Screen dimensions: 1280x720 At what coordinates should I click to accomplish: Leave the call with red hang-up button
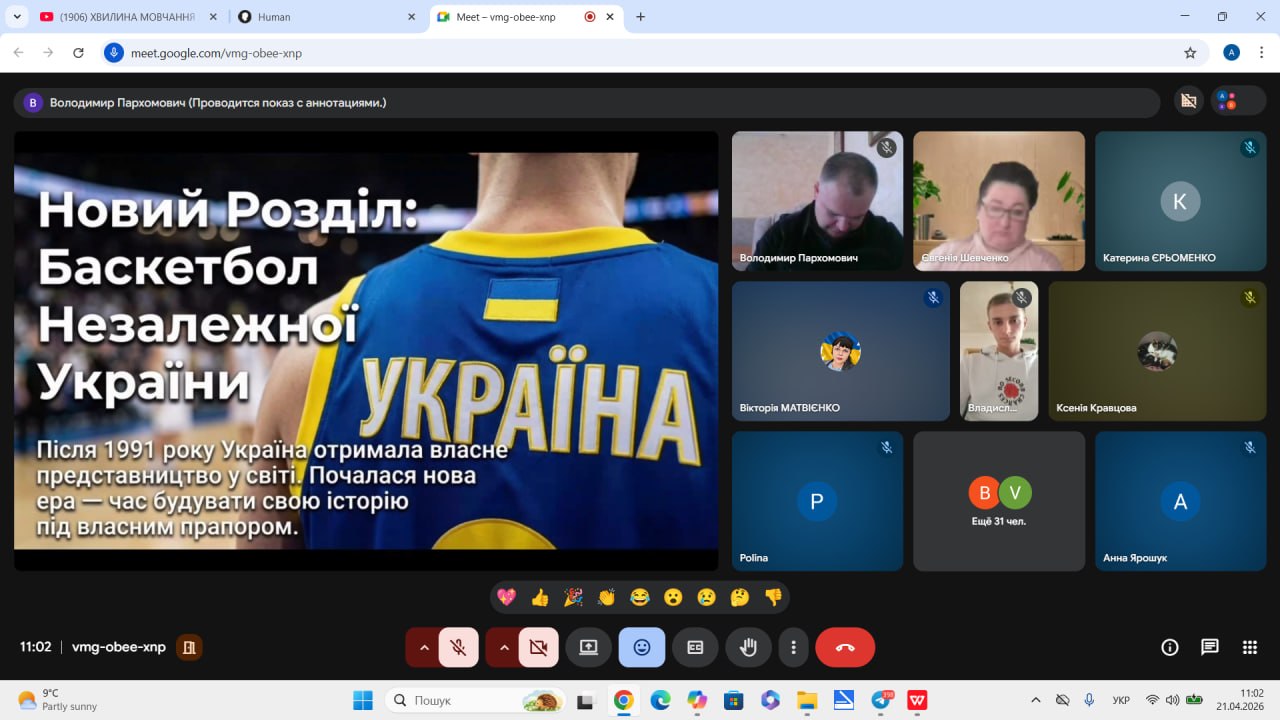845,648
